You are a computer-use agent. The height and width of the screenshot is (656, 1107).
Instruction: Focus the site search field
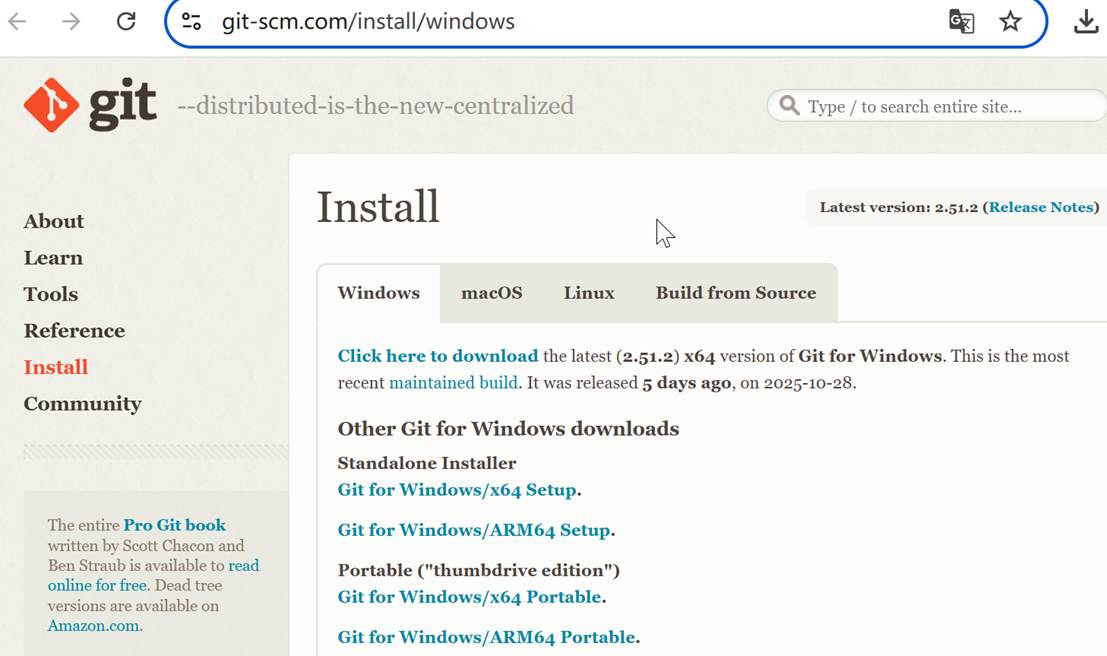click(x=937, y=106)
